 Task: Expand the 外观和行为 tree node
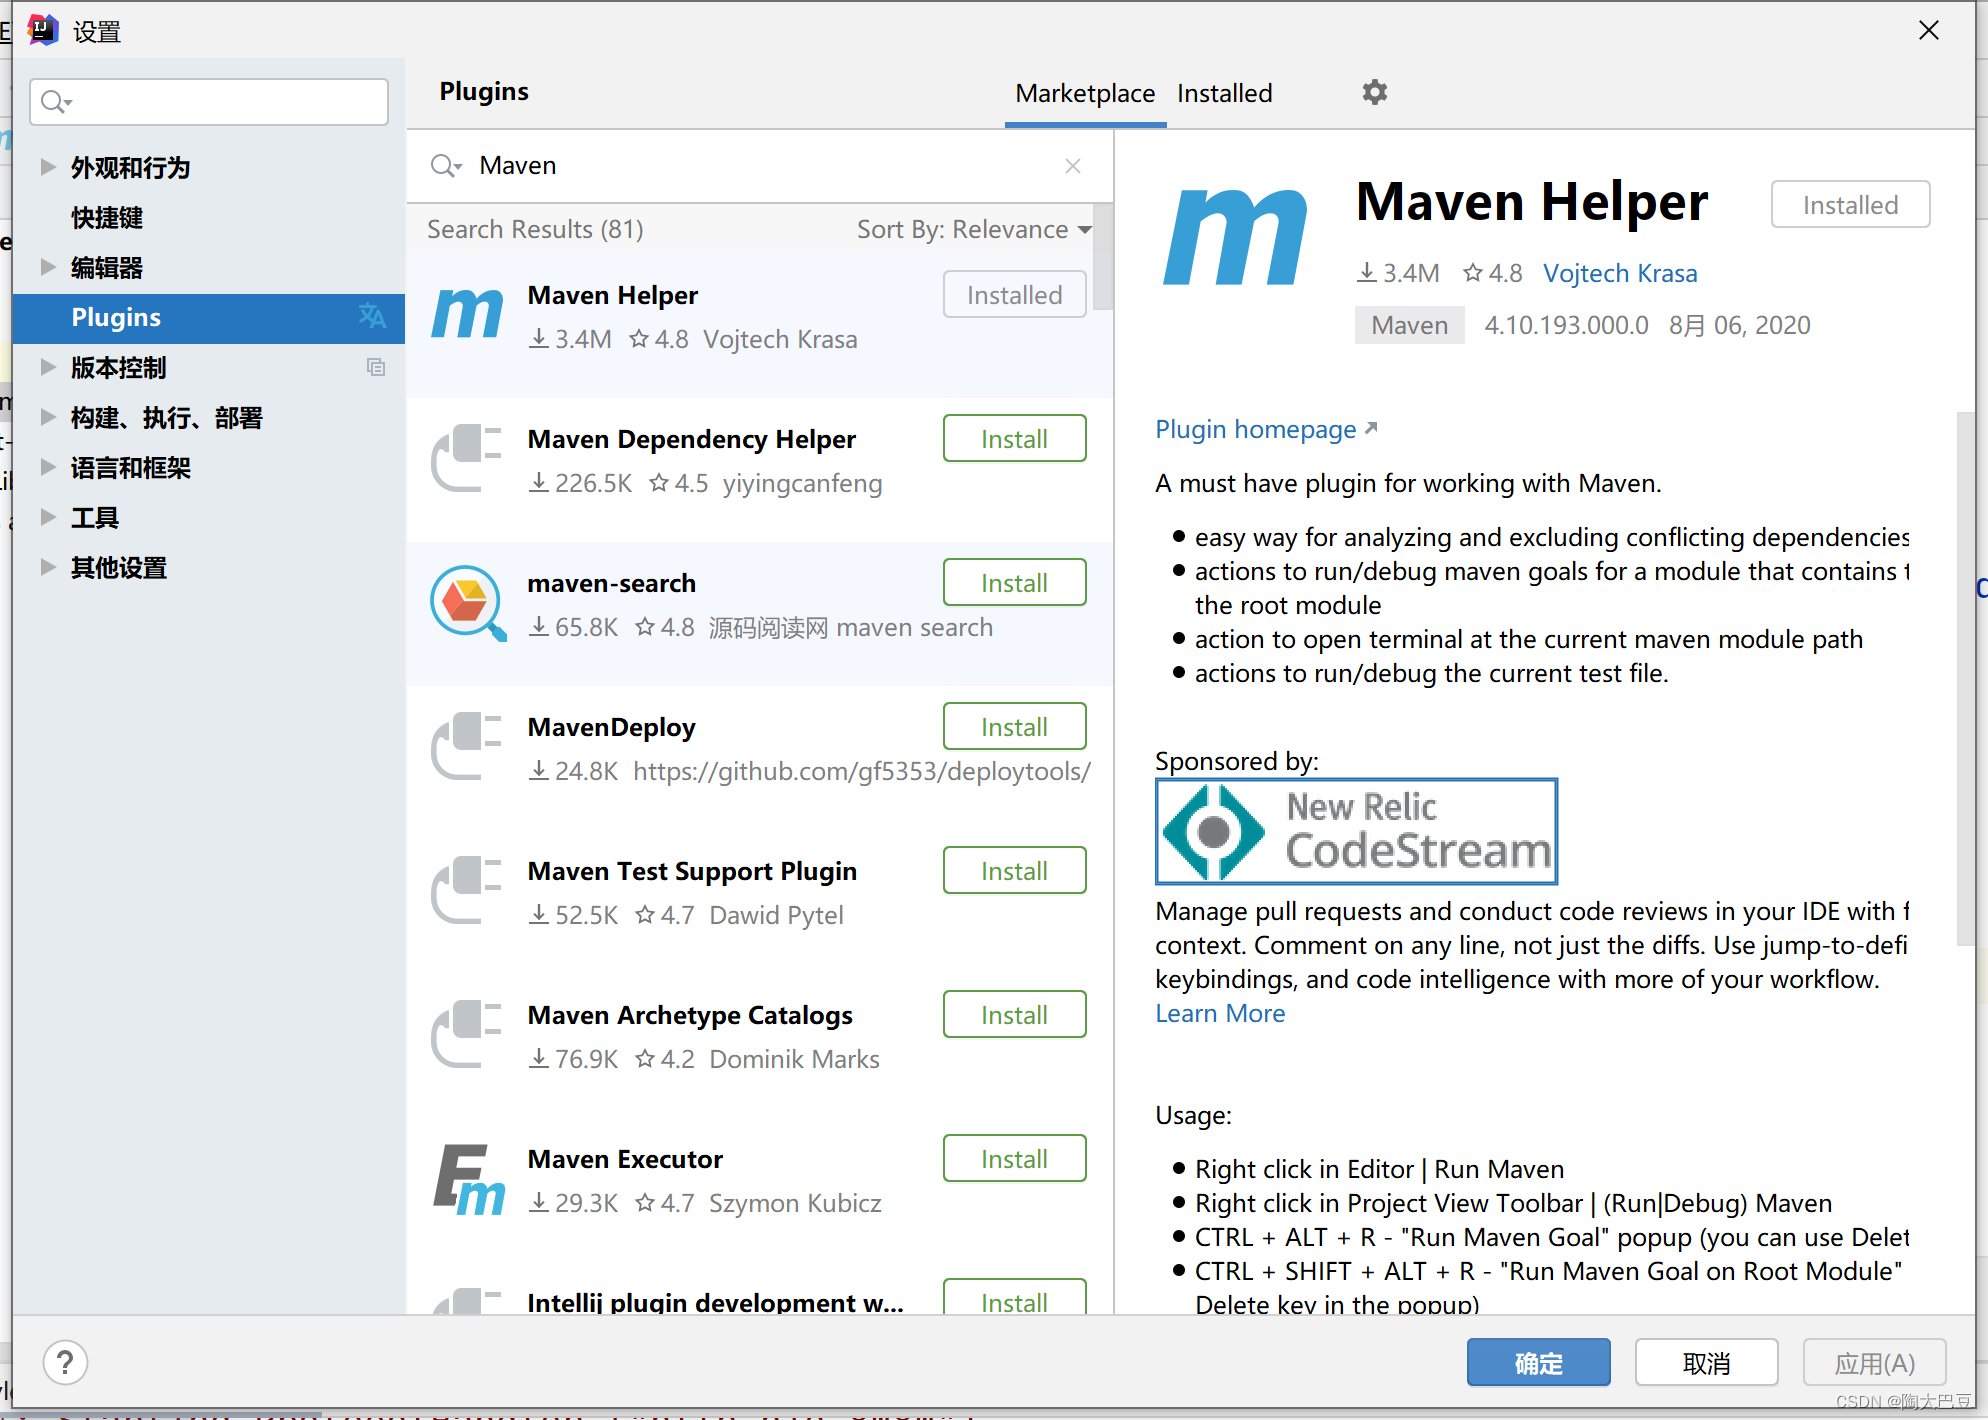pos(47,167)
